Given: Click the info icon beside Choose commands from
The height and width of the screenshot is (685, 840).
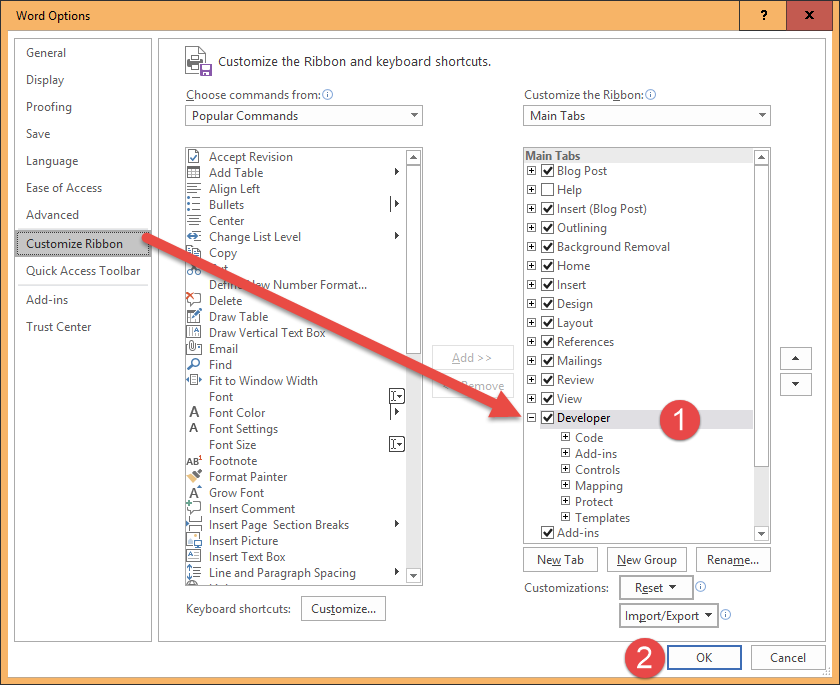Looking at the screenshot, I should [x=328, y=95].
